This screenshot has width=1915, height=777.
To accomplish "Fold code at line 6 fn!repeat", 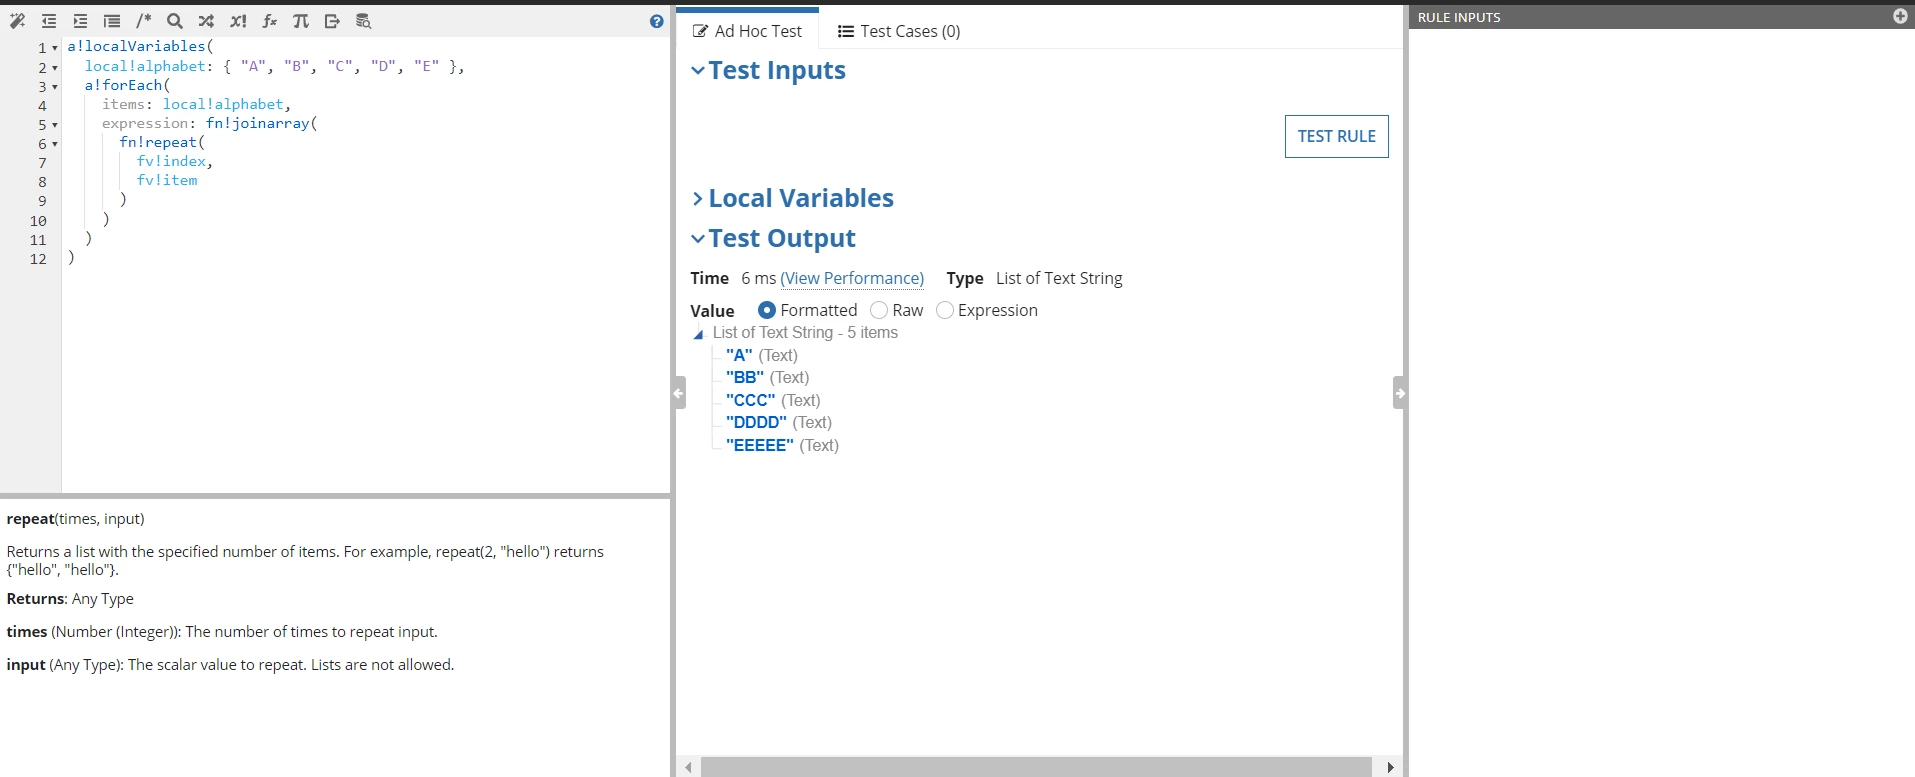I will tap(55, 144).
